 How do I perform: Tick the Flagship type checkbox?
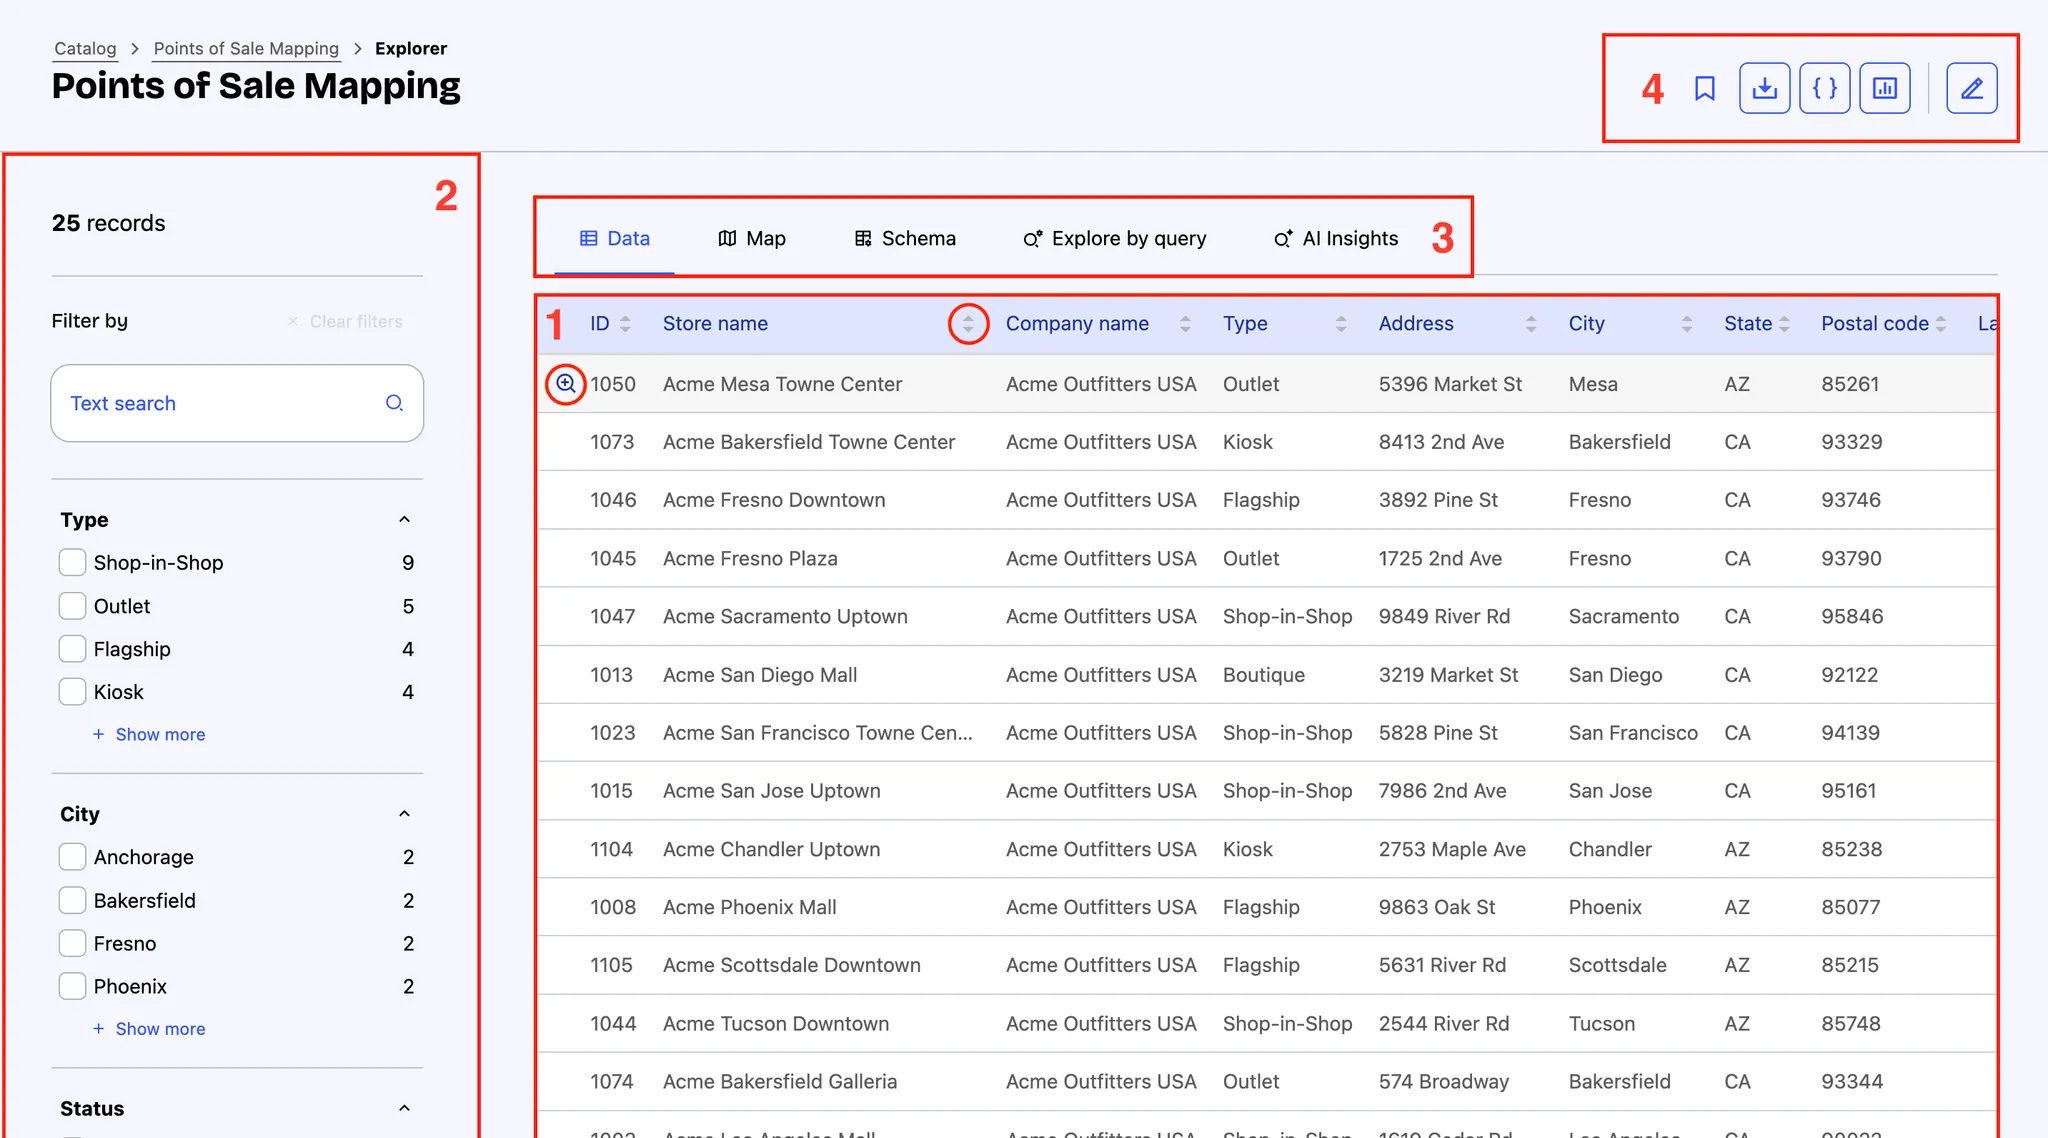[x=72, y=649]
